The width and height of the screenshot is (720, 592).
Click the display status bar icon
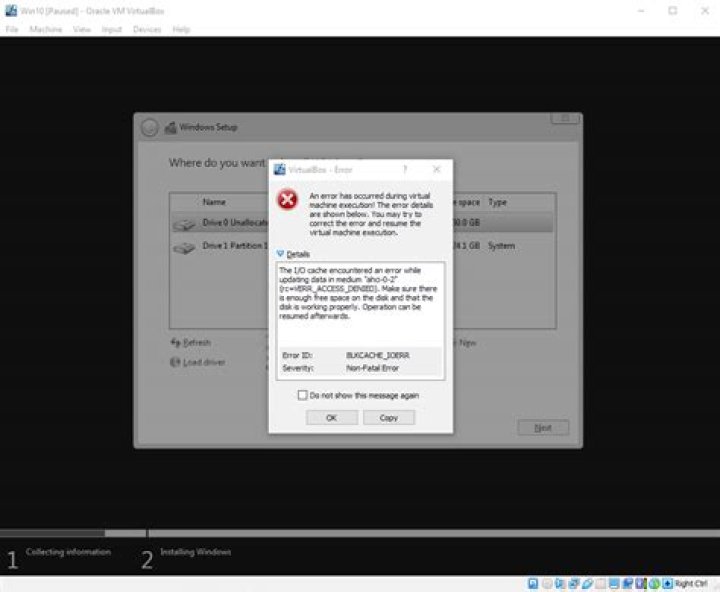[x=614, y=584]
